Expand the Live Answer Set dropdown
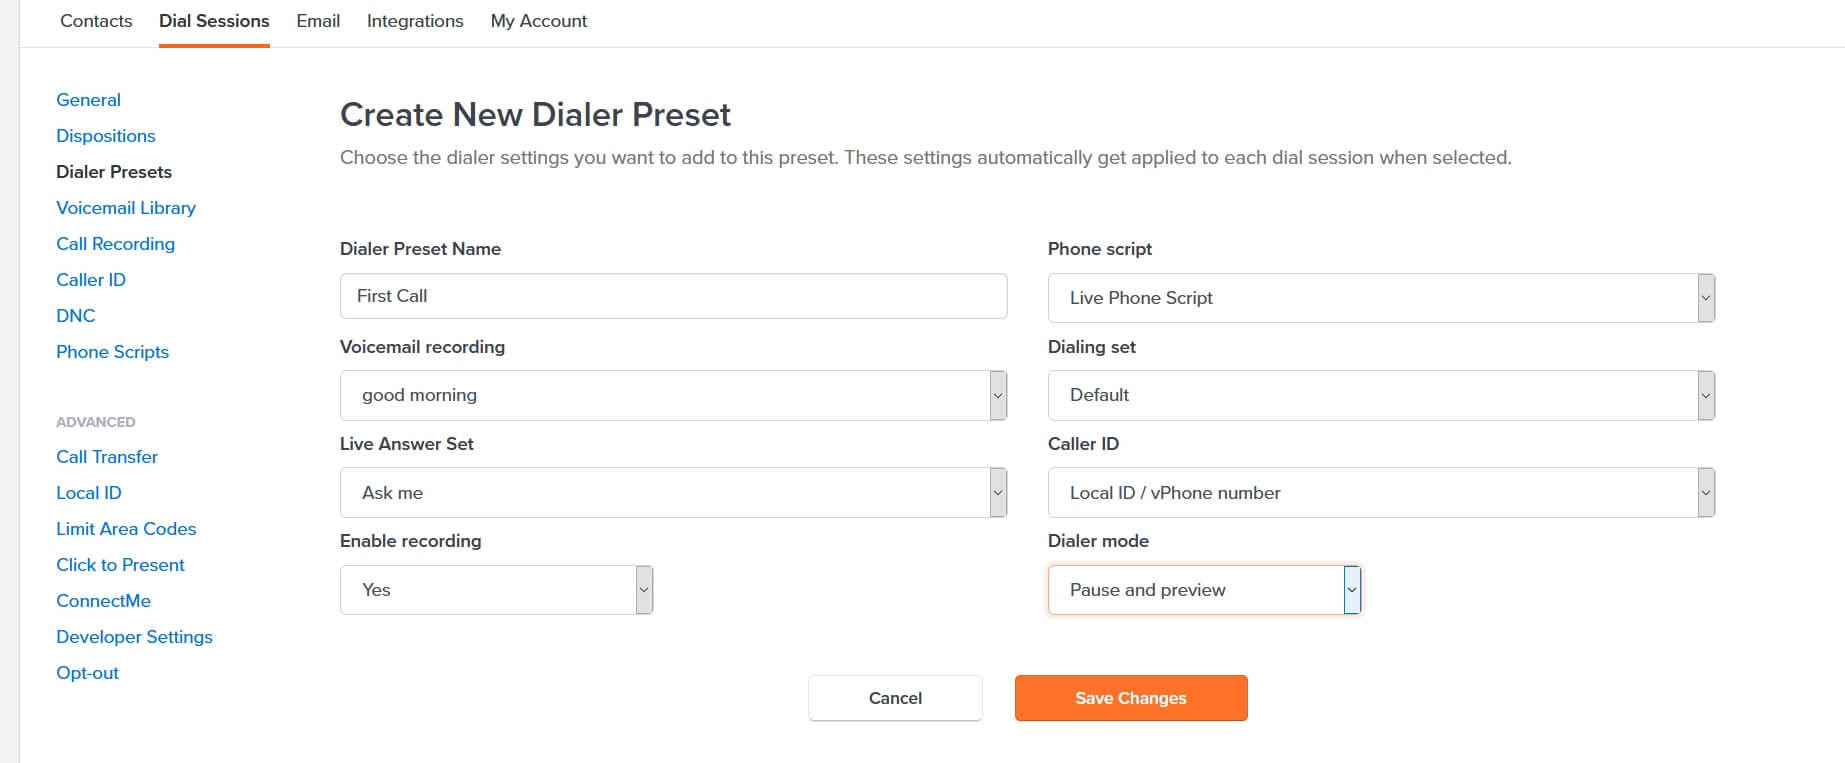The height and width of the screenshot is (763, 1845). tap(673, 492)
